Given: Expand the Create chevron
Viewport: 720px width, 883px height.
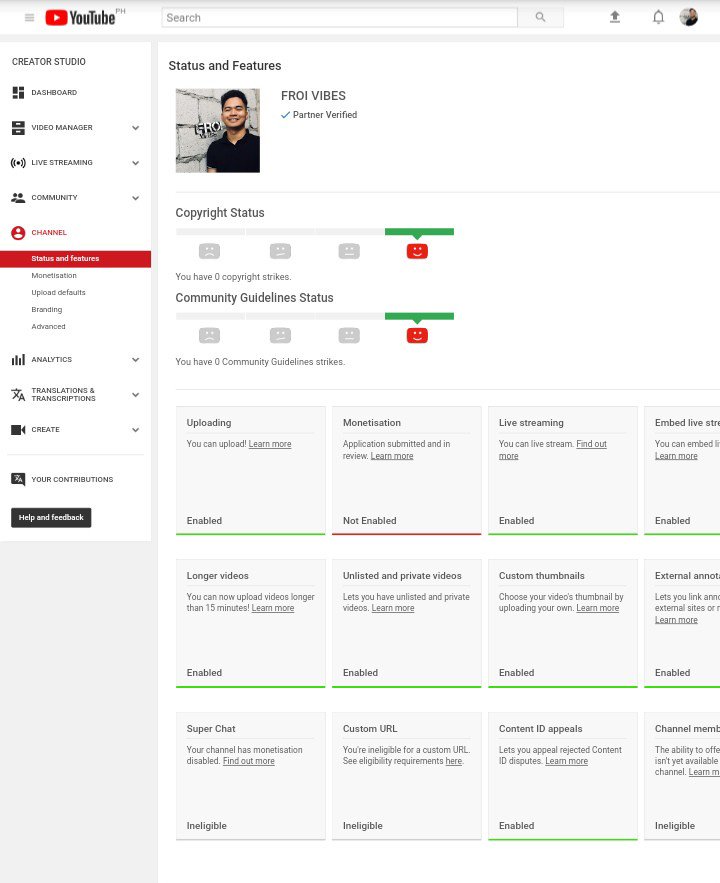Looking at the screenshot, I should click(x=136, y=430).
